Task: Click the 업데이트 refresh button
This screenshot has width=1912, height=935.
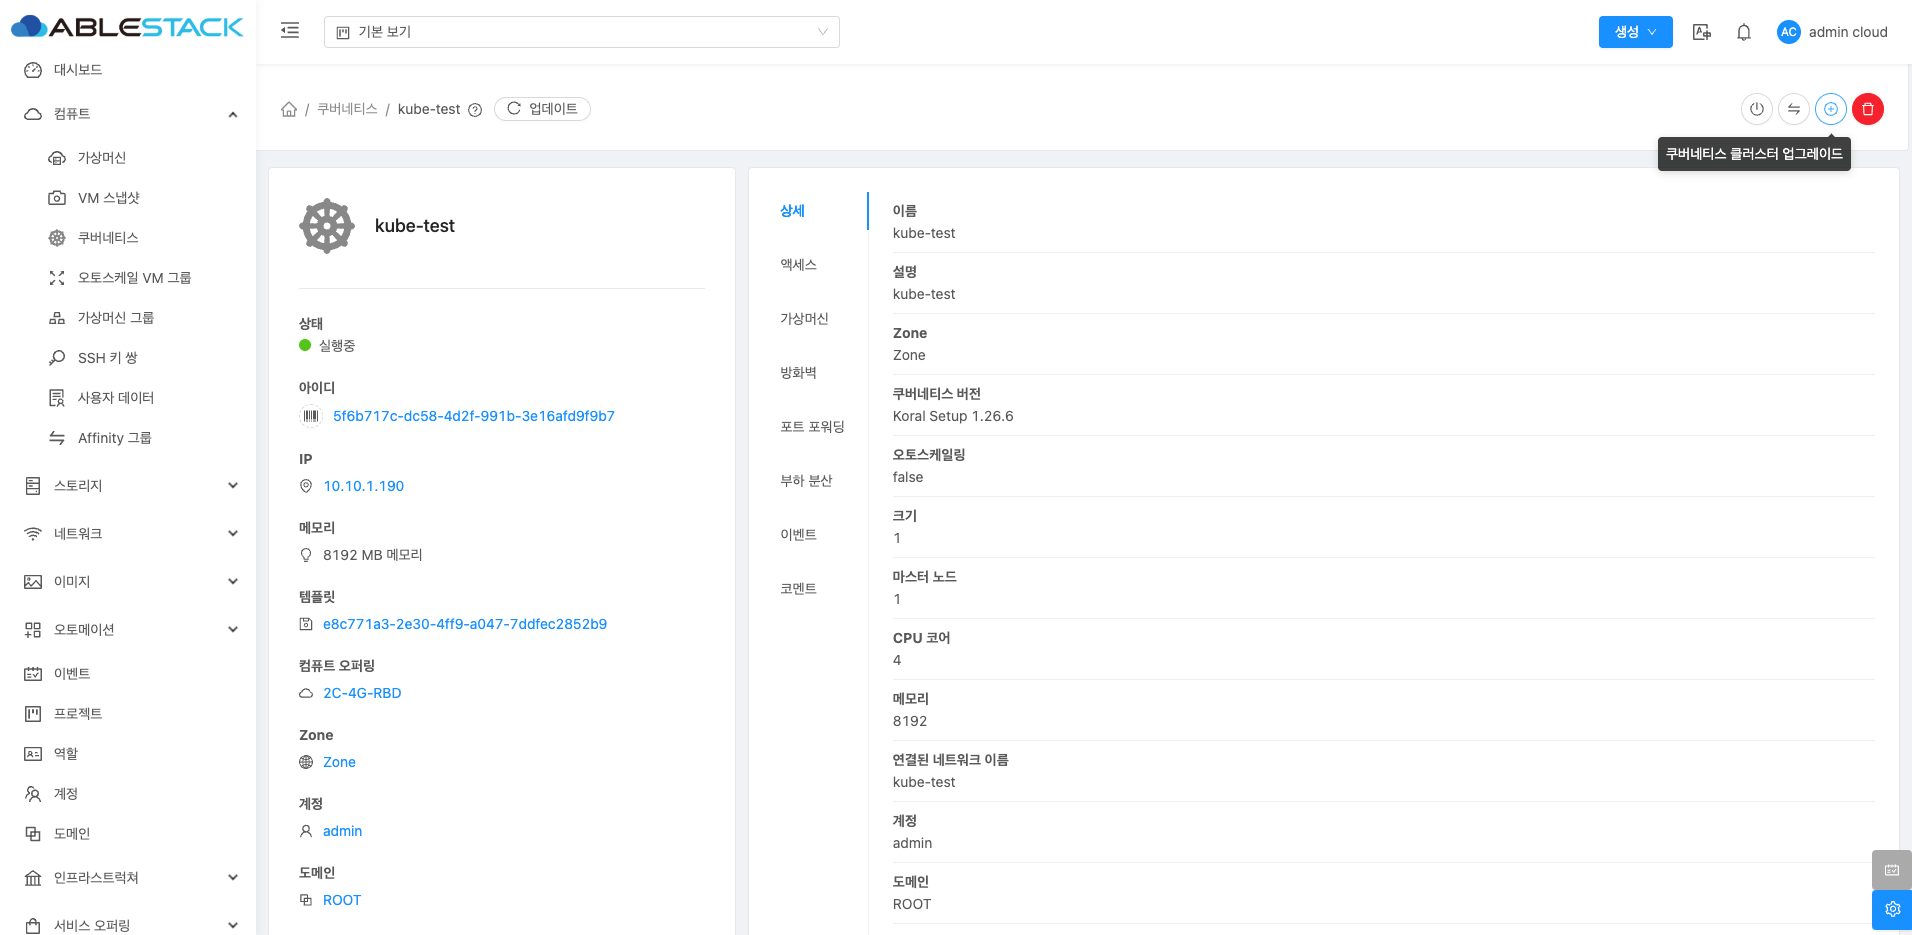Action: [x=542, y=109]
